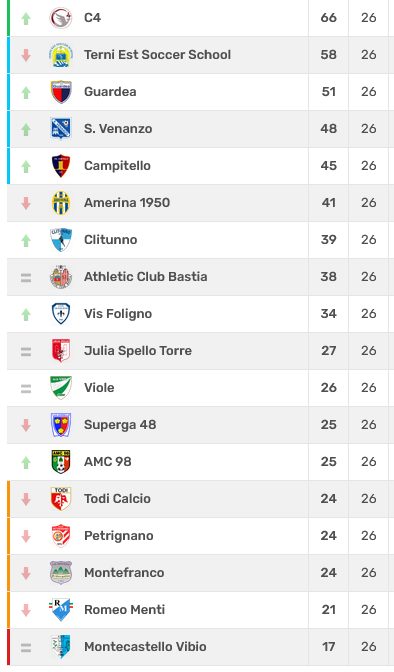Screen dimensions: 394x672
Task: Select the Vis Foligno shield icon
Action: pyautogui.click(x=60, y=314)
